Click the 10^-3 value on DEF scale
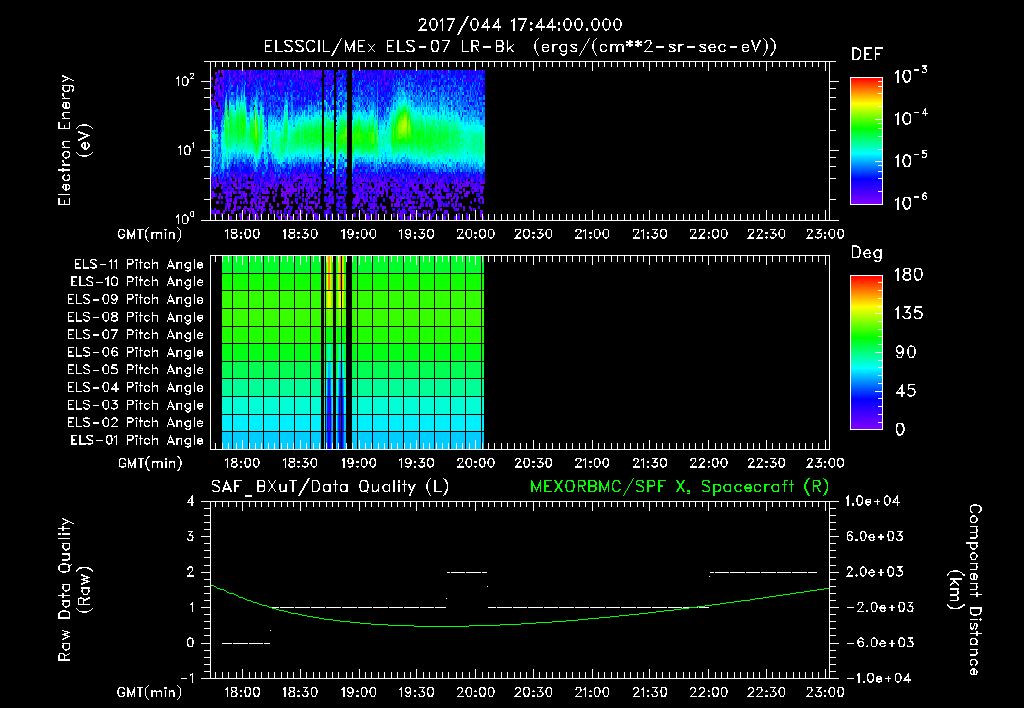Image resolution: width=1024 pixels, height=708 pixels. tap(910, 76)
